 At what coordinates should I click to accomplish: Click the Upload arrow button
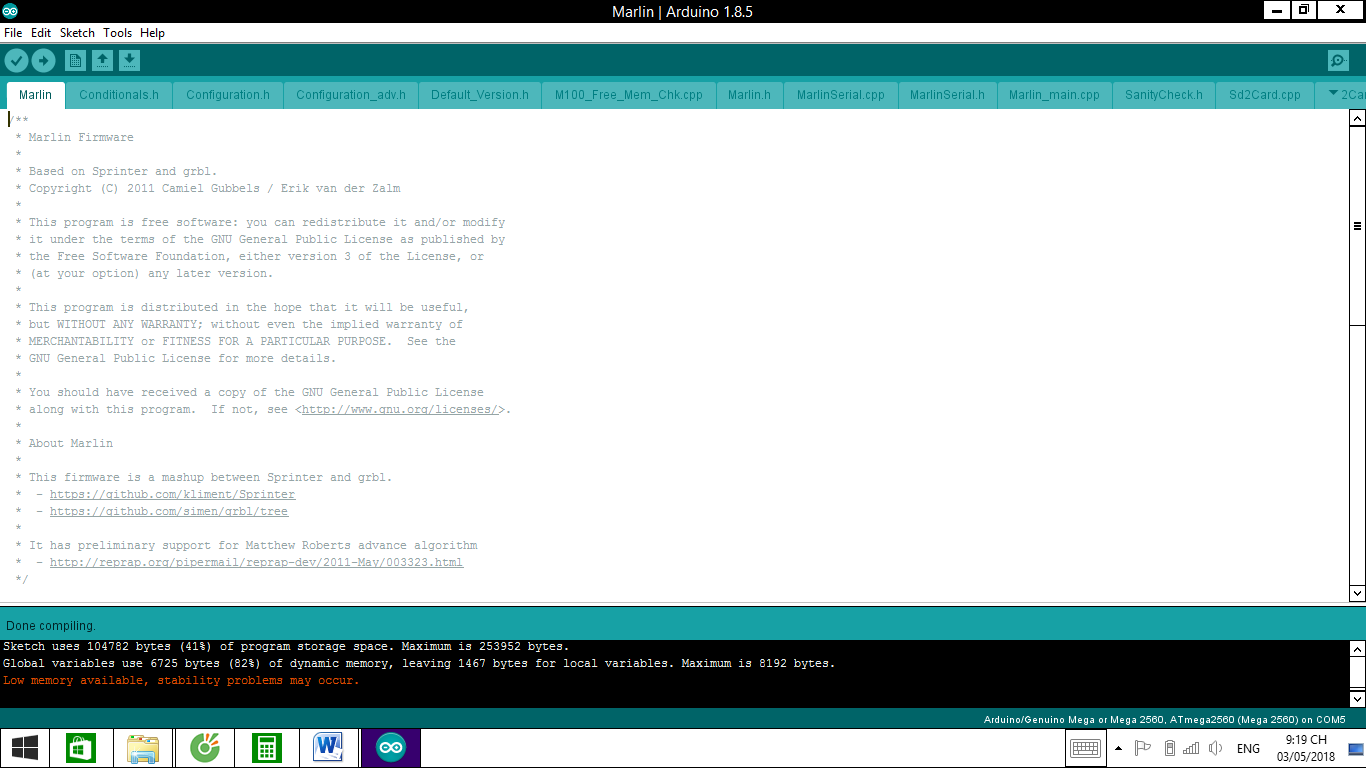43,61
